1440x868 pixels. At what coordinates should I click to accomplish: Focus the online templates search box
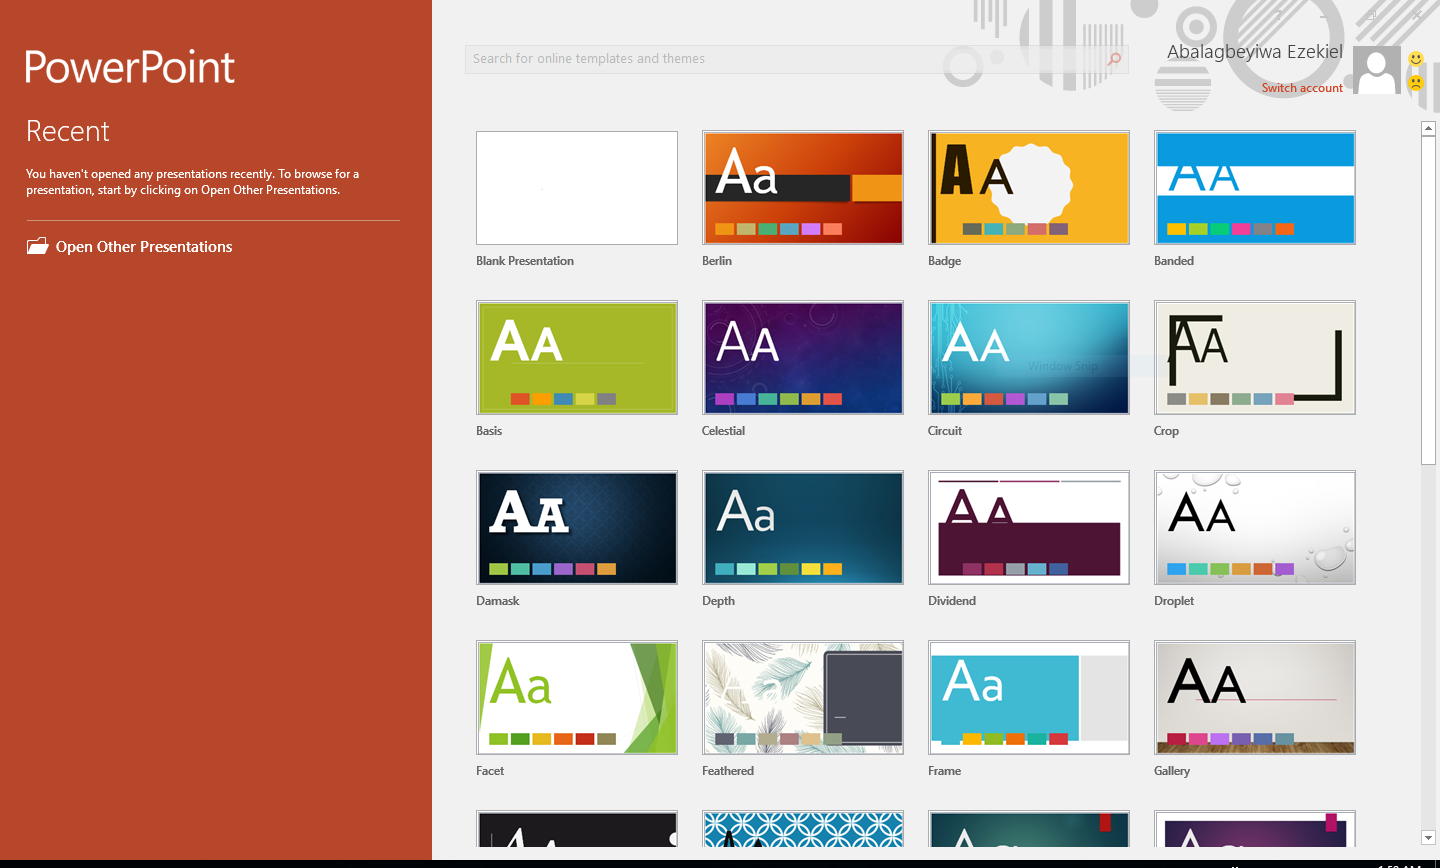[x=796, y=59]
